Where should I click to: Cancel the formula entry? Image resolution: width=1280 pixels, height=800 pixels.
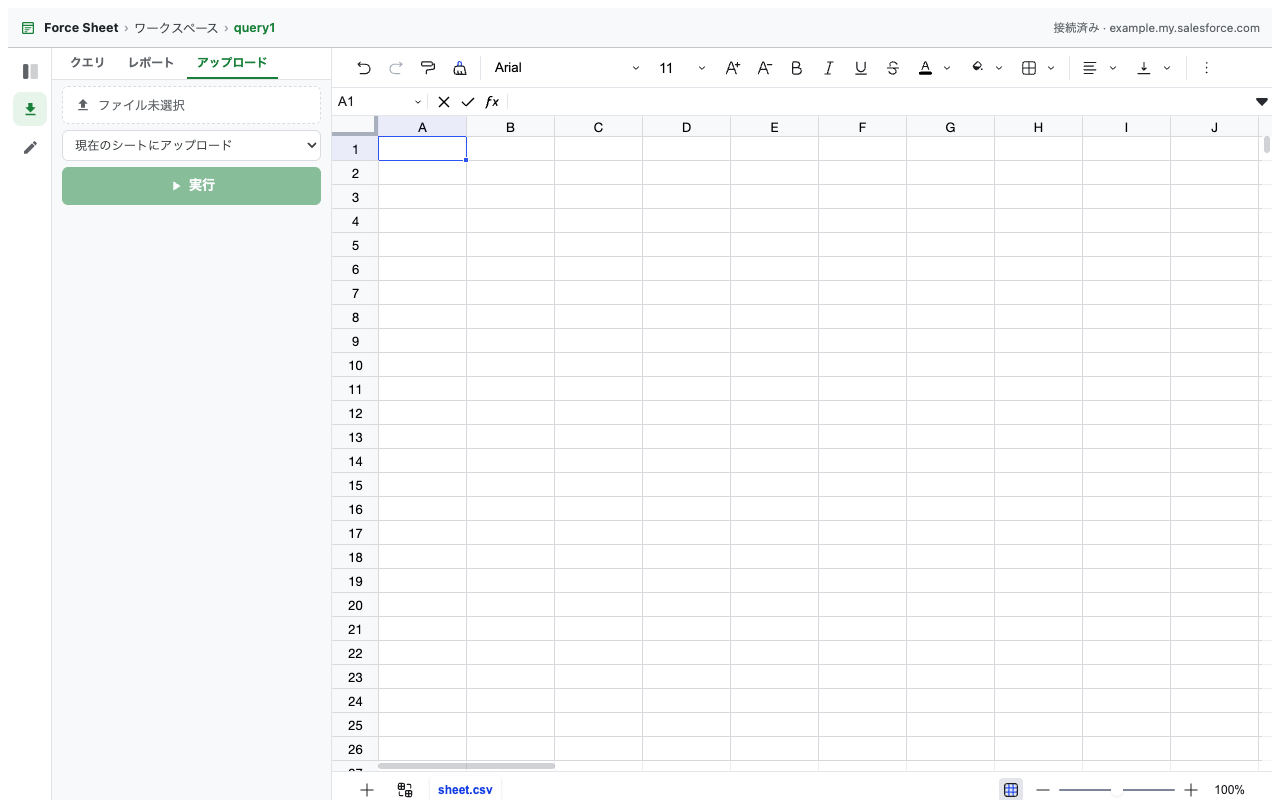click(x=444, y=102)
